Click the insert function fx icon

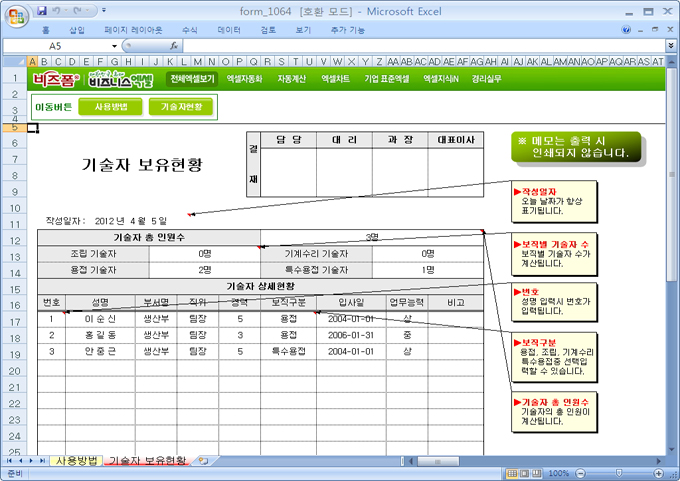[174, 46]
